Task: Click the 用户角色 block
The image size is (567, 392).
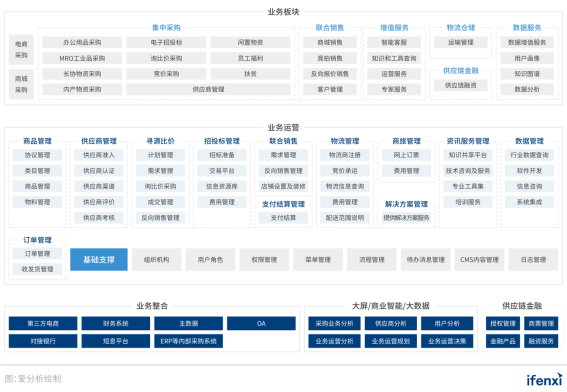Action: [x=210, y=259]
